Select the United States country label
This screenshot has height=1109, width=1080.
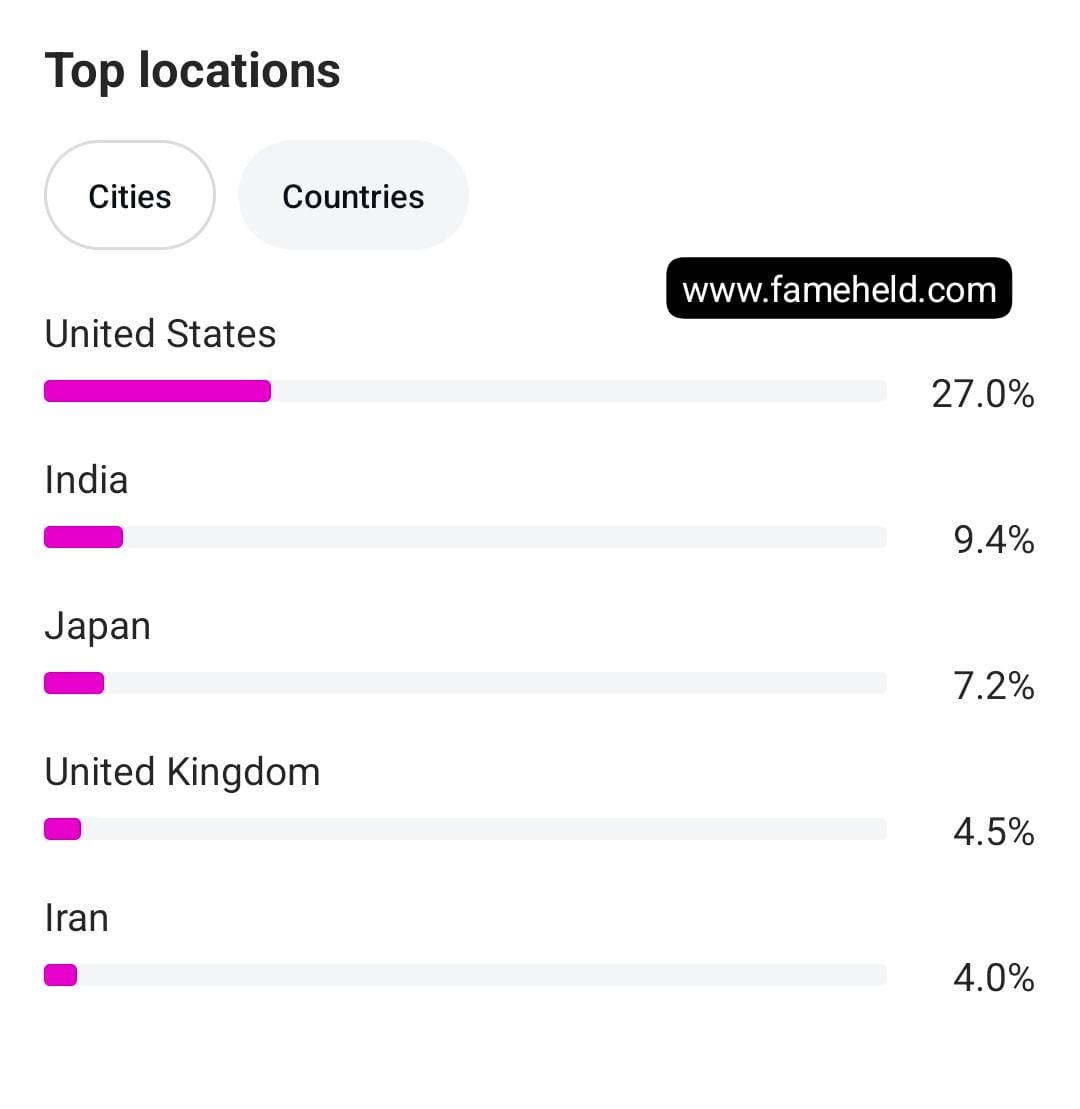pyautogui.click(x=160, y=334)
